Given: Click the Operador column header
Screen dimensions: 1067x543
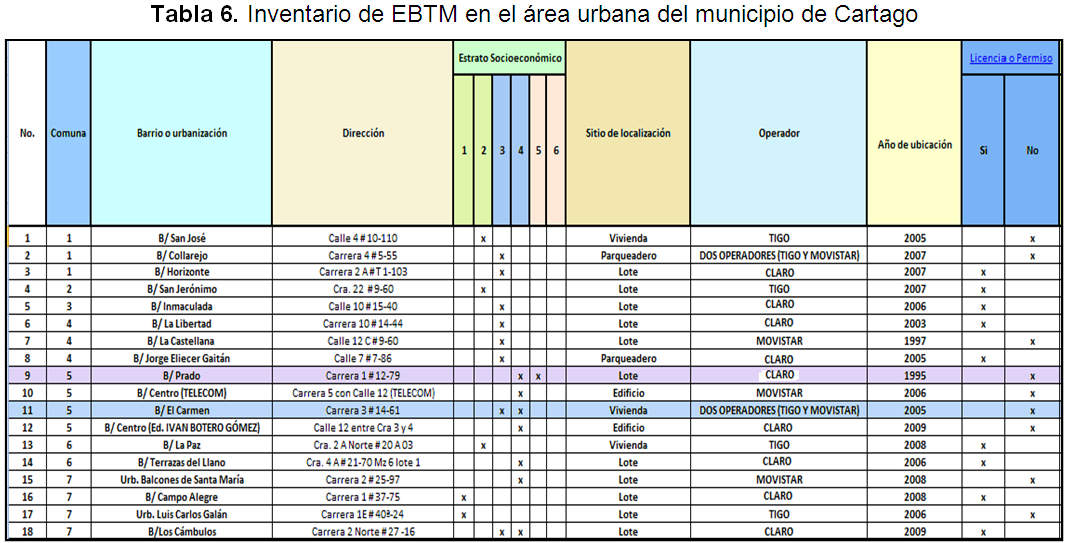Looking at the screenshot, I should click(x=778, y=133).
